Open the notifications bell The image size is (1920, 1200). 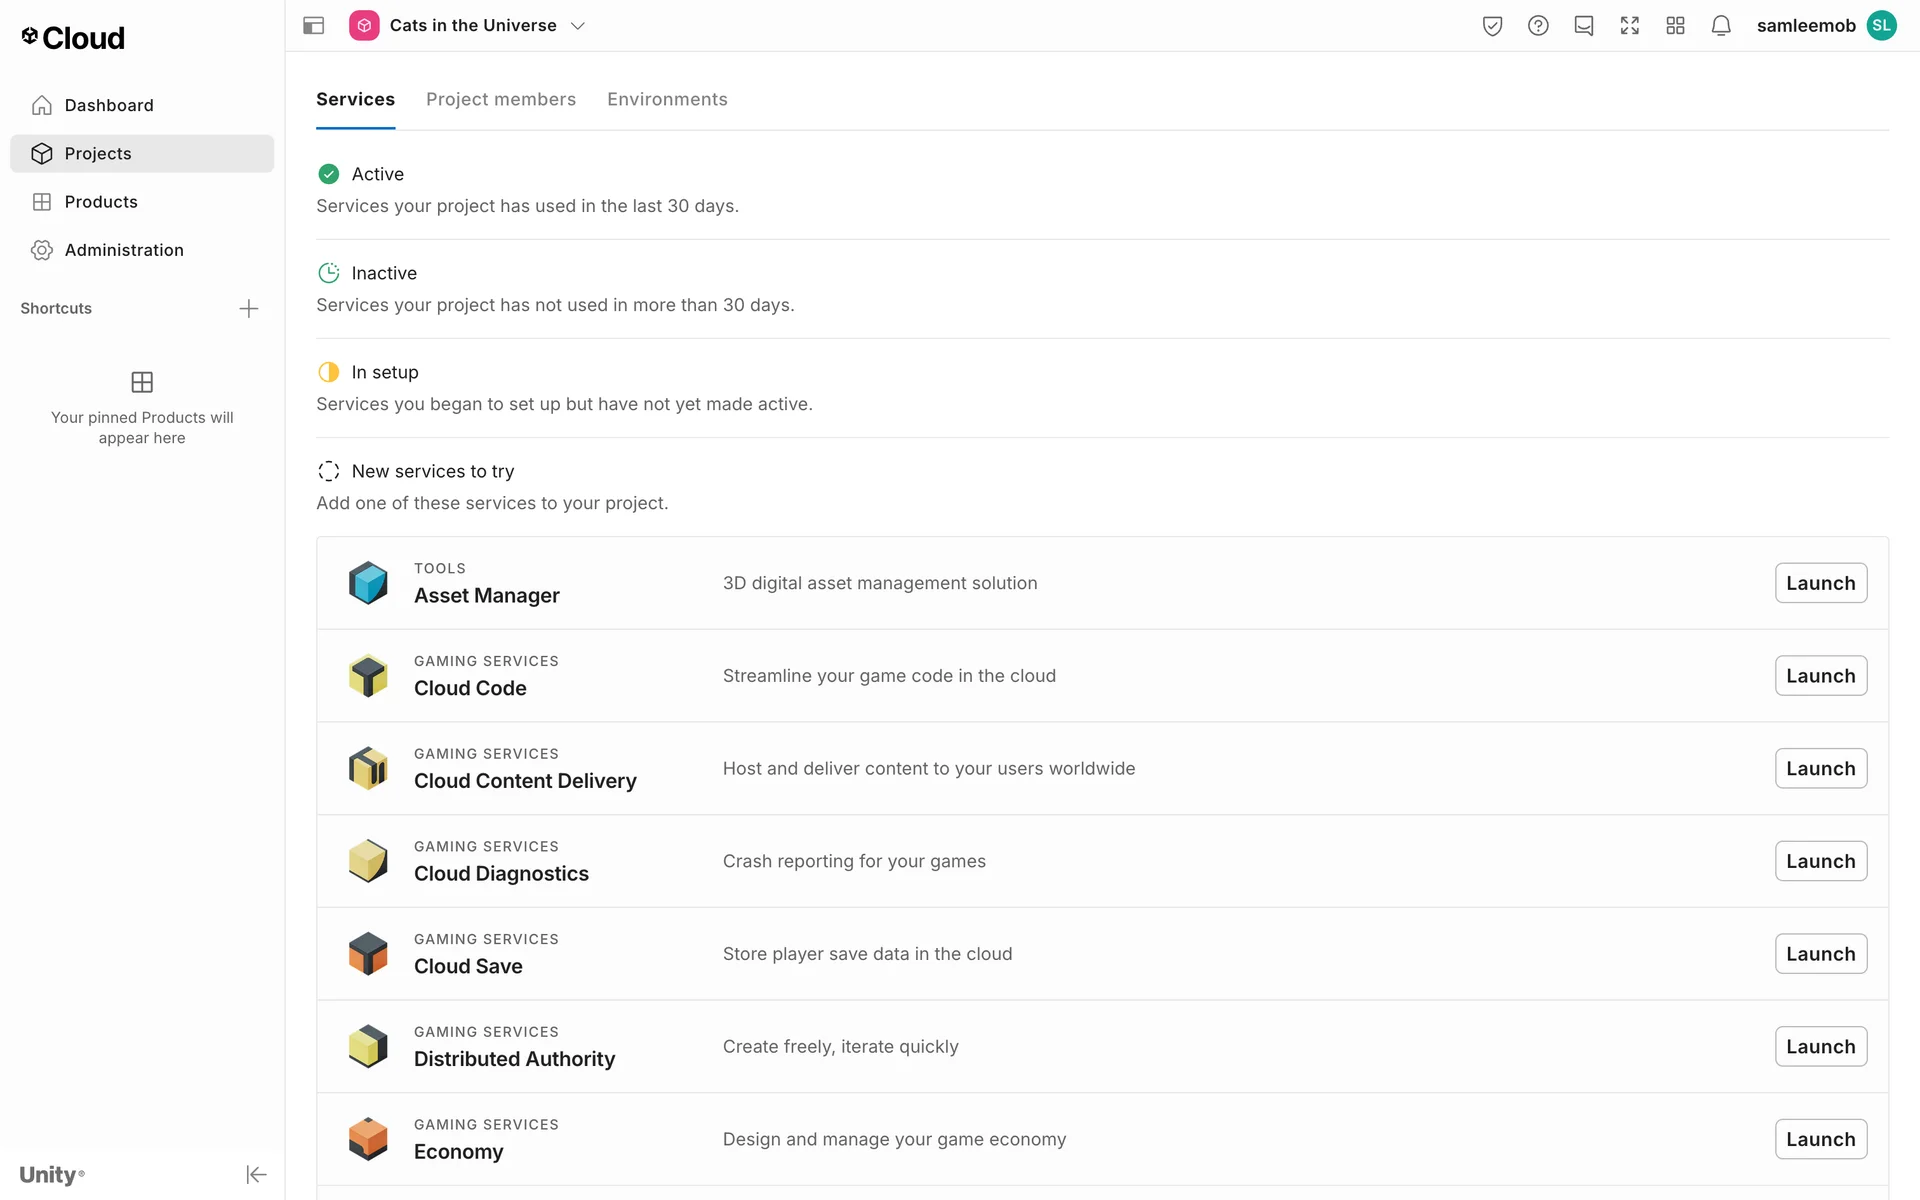tap(1721, 26)
